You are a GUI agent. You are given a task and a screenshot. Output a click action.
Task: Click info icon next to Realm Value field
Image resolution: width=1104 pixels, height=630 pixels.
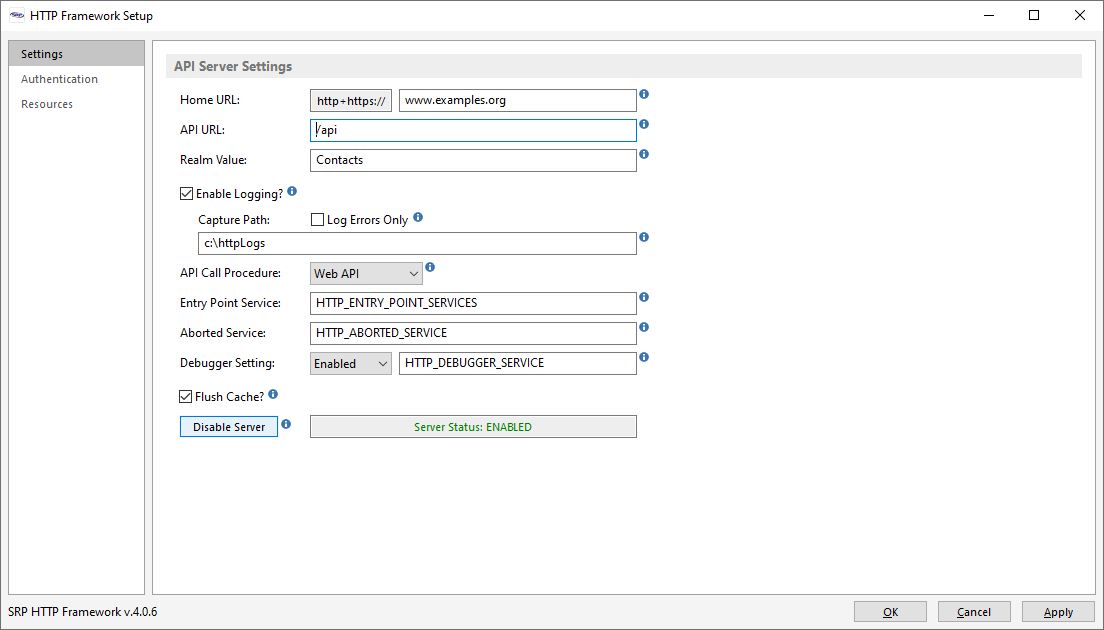(x=644, y=154)
